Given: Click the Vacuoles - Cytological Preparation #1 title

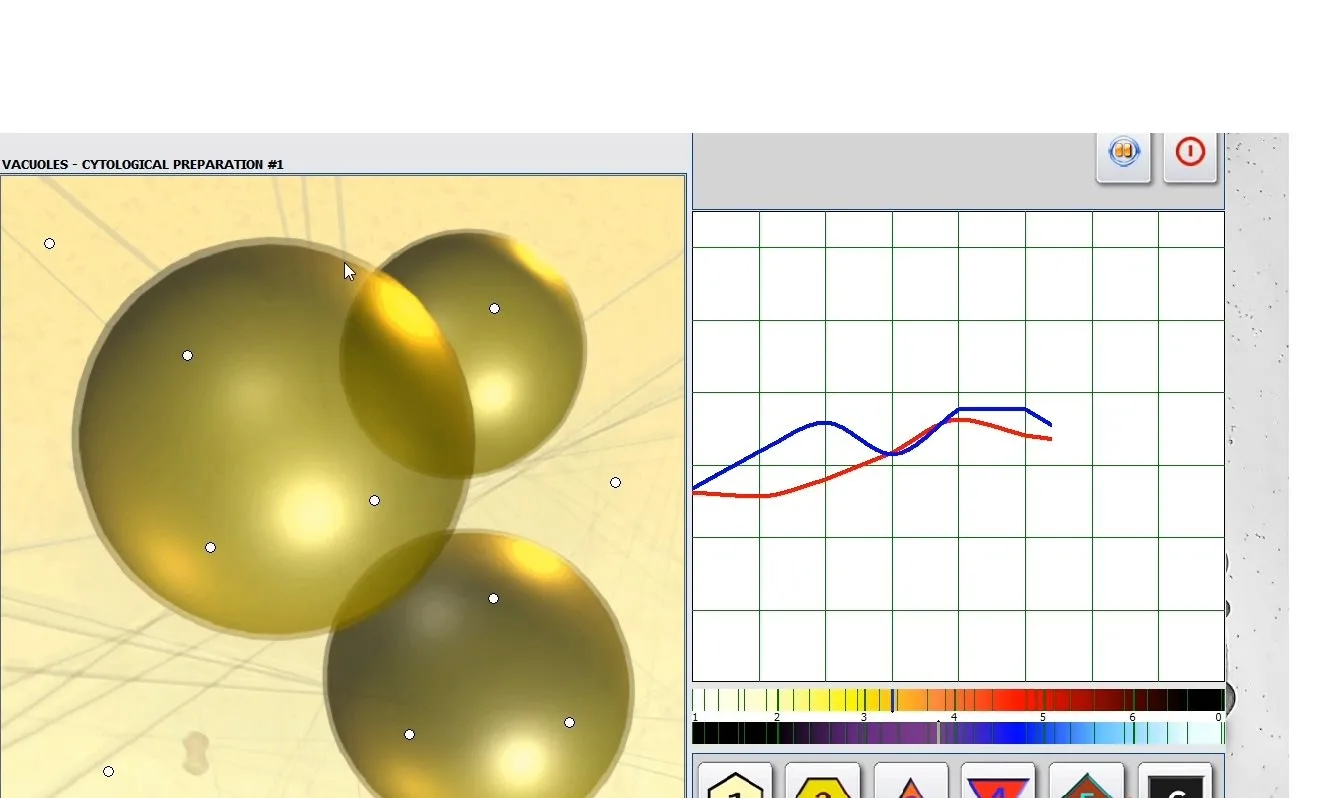Looking at the screenshot, I should pyautogui.click(x=143, y=164).
